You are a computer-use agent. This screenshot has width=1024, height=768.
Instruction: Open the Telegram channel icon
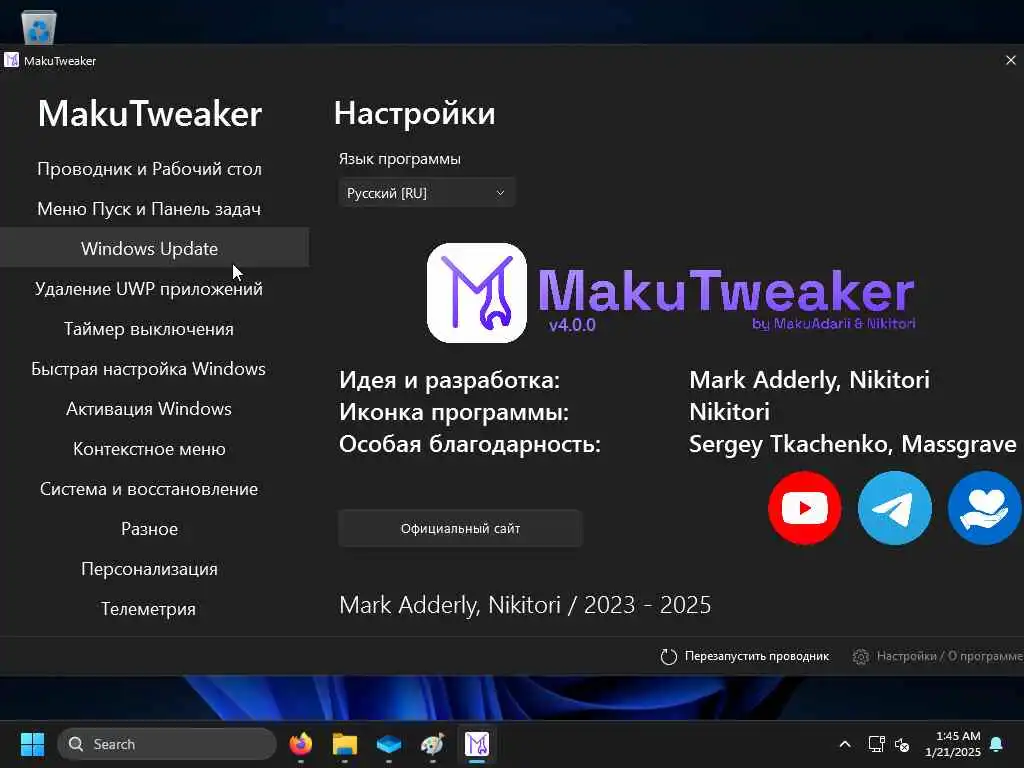[895, 508]
